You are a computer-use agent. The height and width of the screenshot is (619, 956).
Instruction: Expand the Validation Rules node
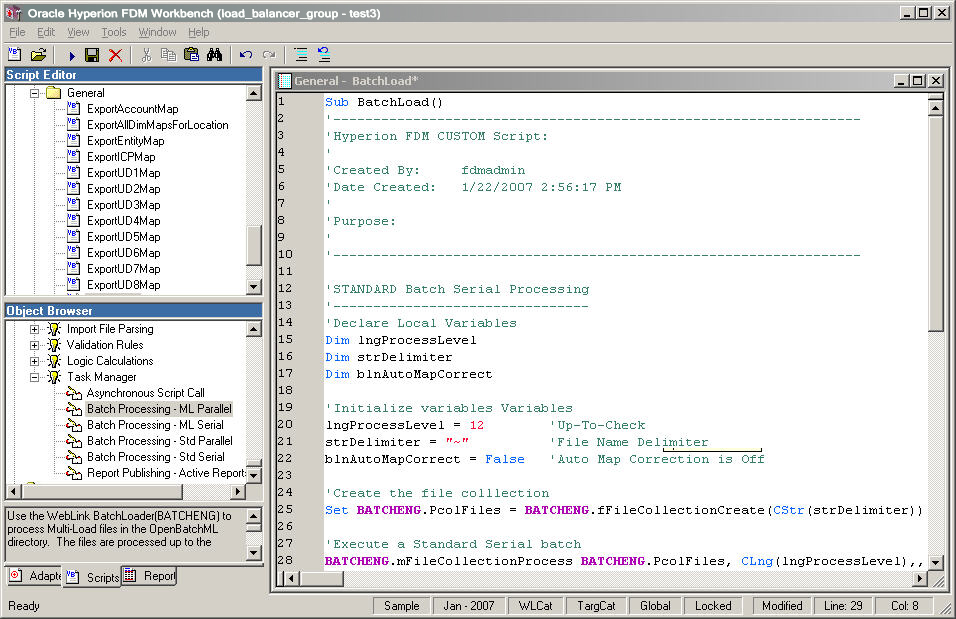(x=35, y=345)
